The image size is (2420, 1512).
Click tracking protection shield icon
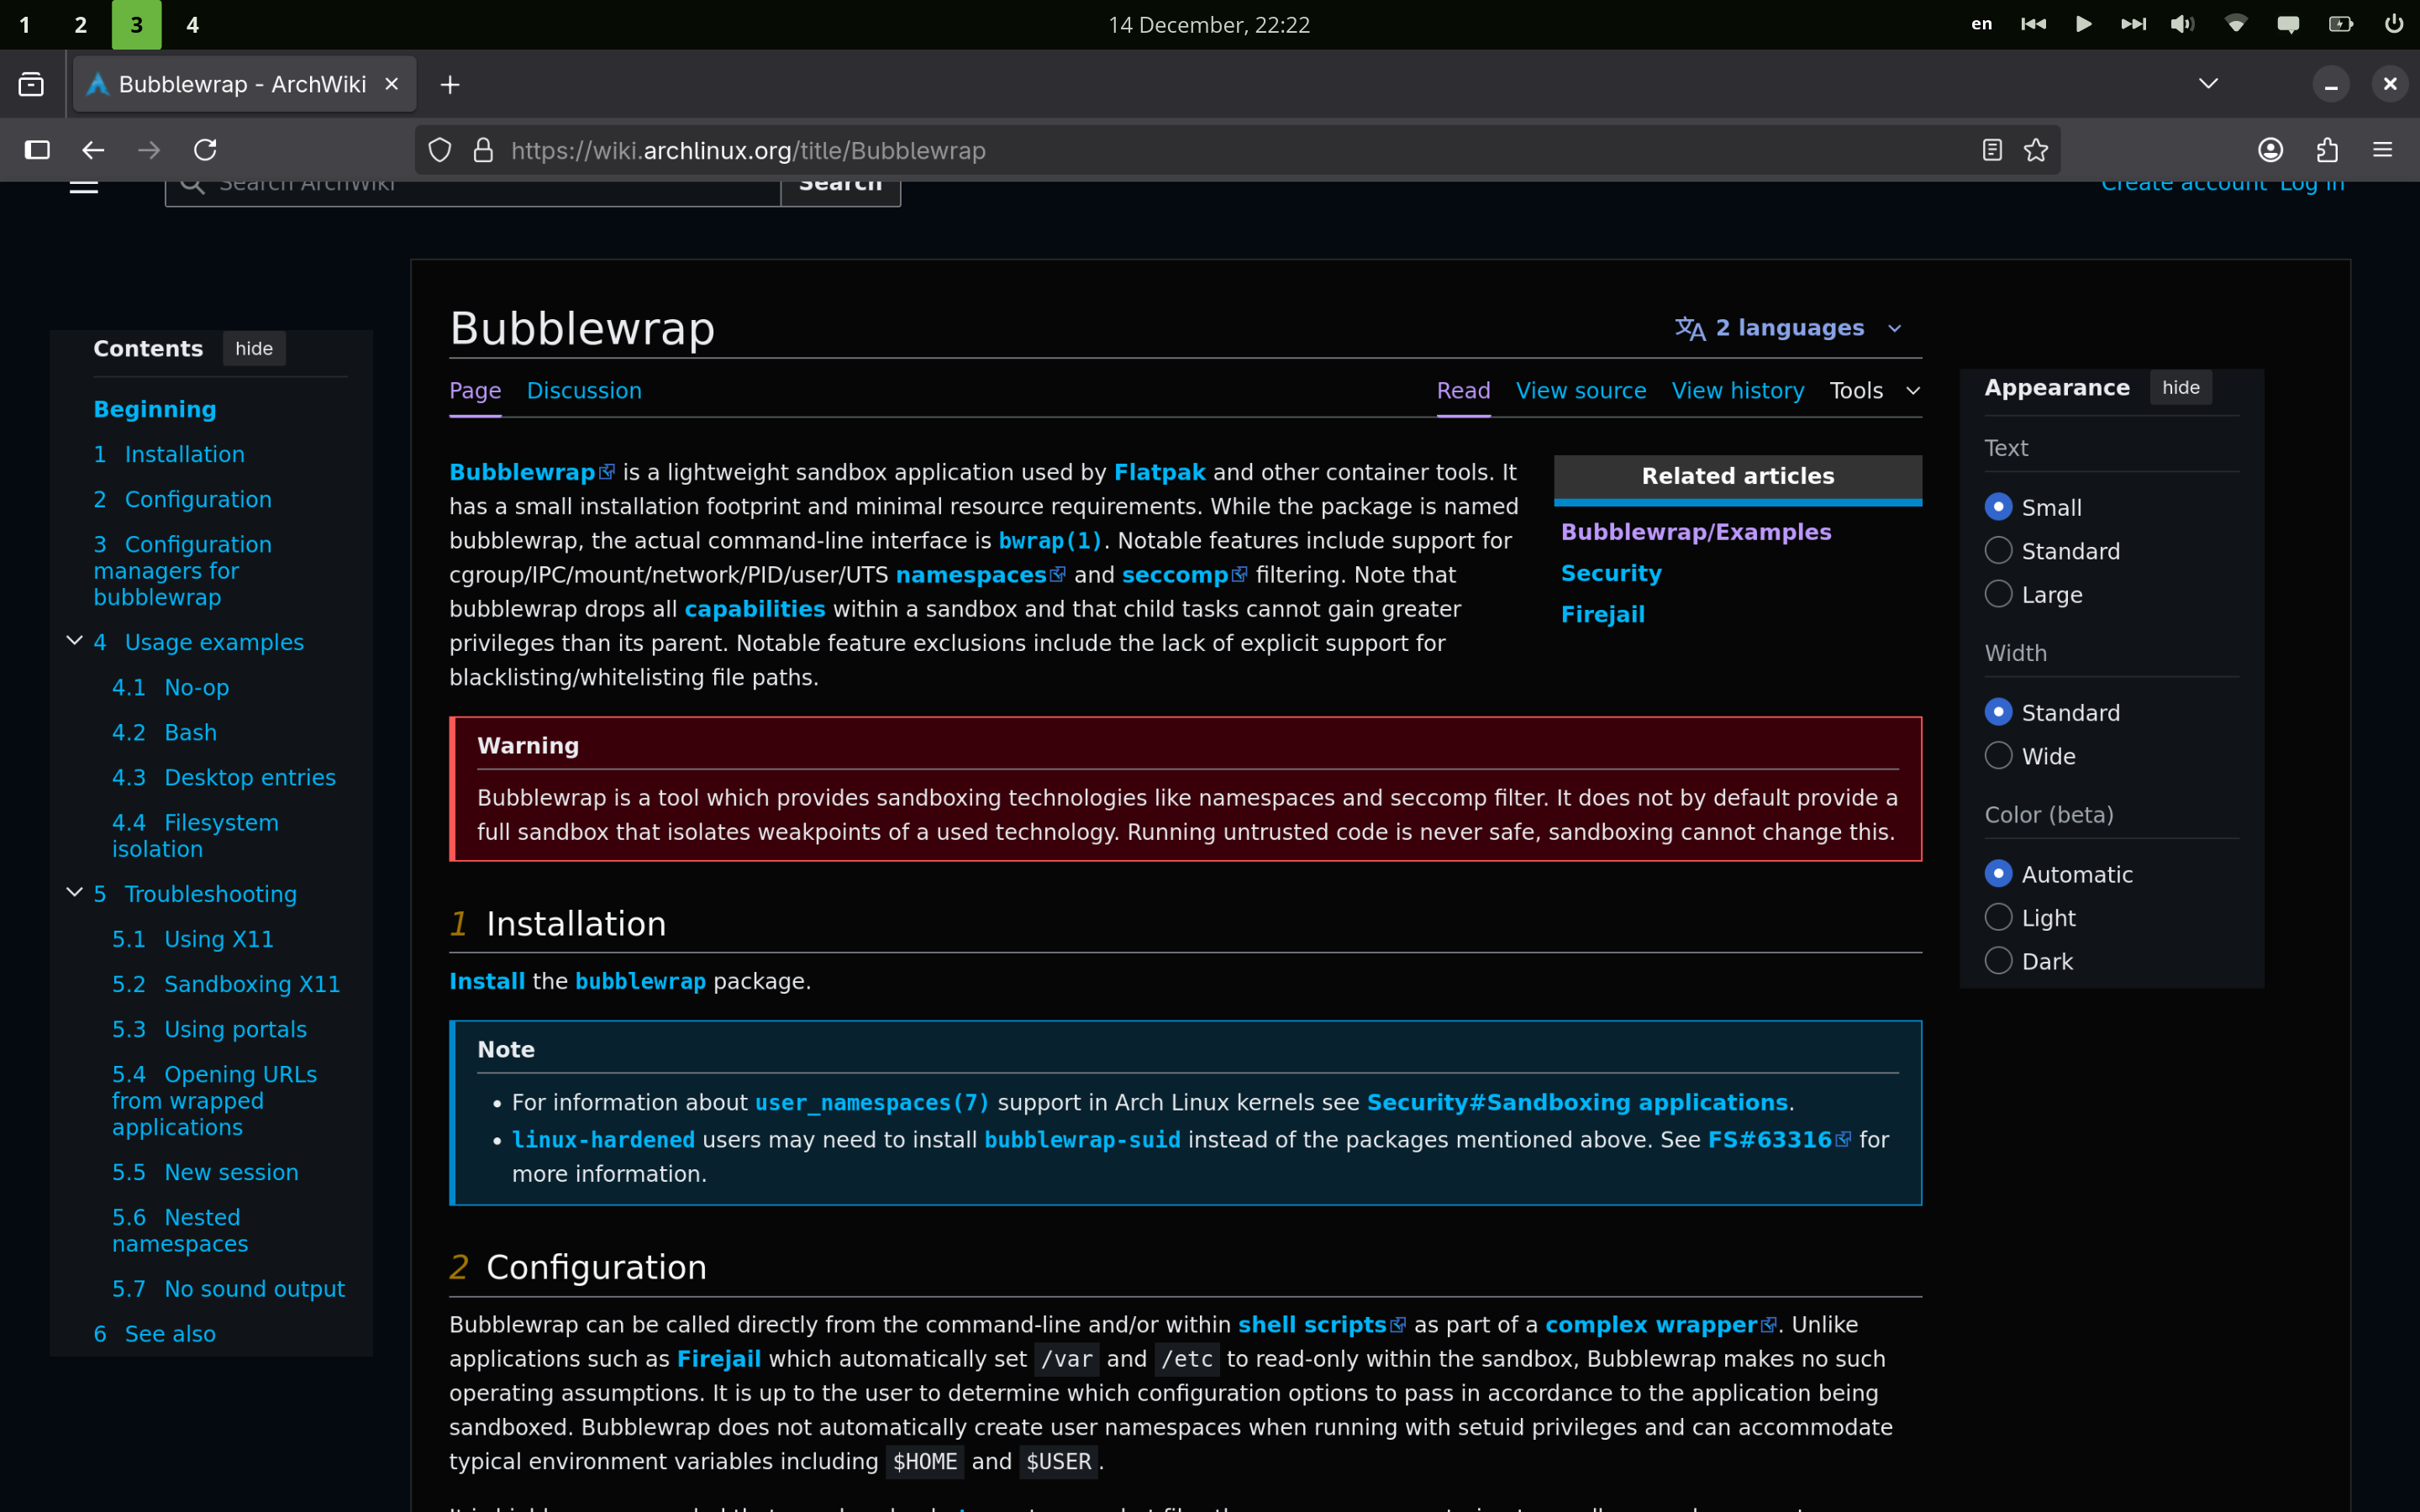click(x=440, y=150)
